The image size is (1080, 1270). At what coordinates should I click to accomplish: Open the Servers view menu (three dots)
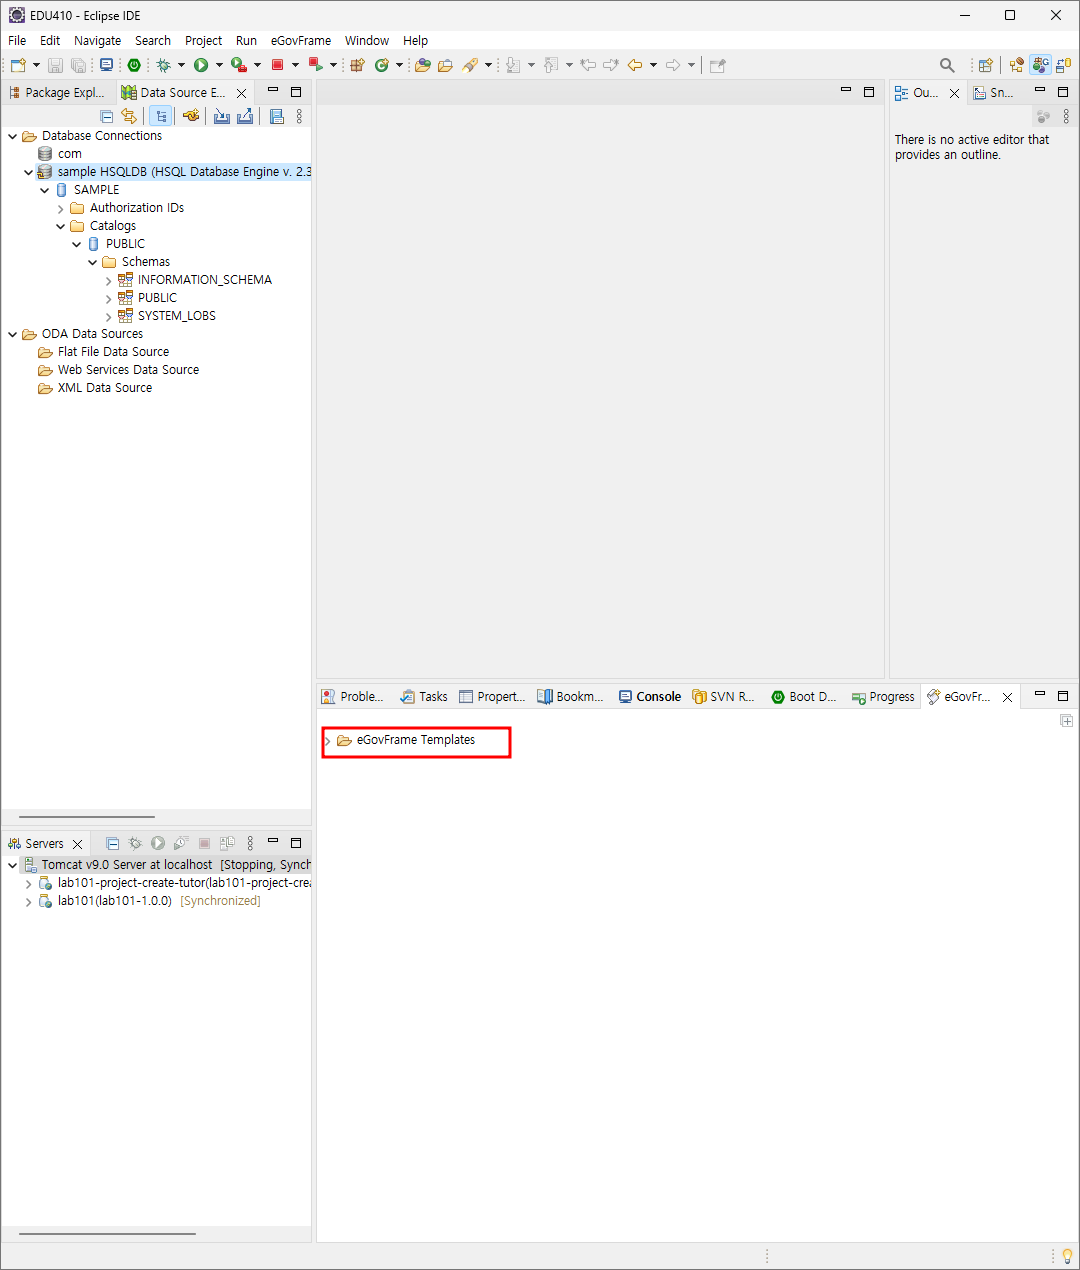[250, 844]
